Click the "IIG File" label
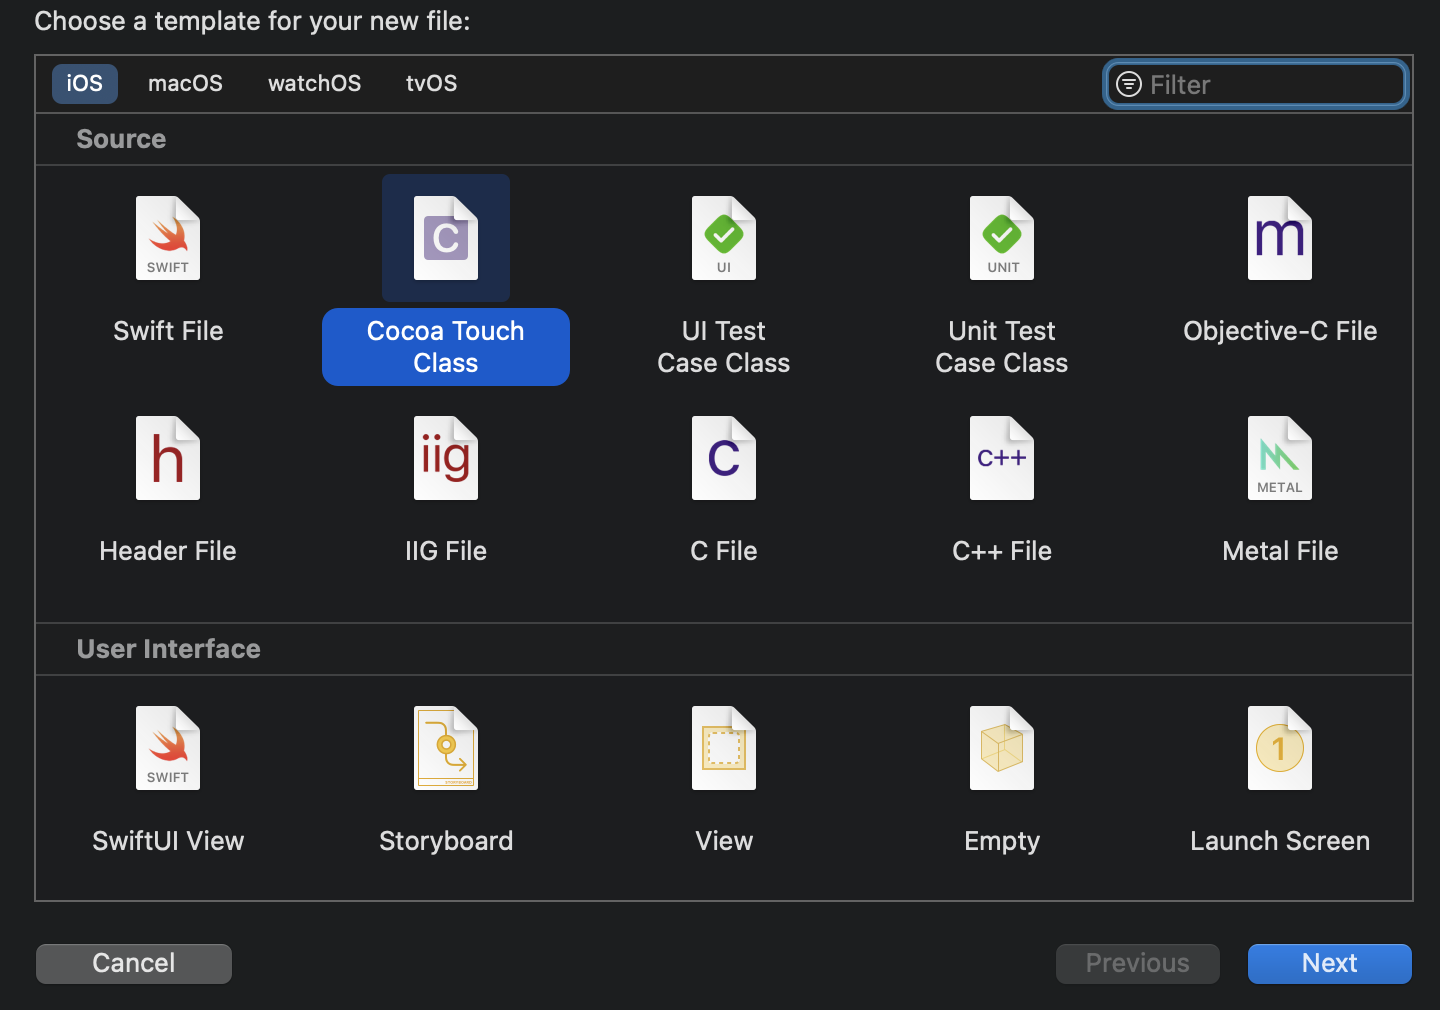The image size is (1440, 1010). [x=446, y=551]
